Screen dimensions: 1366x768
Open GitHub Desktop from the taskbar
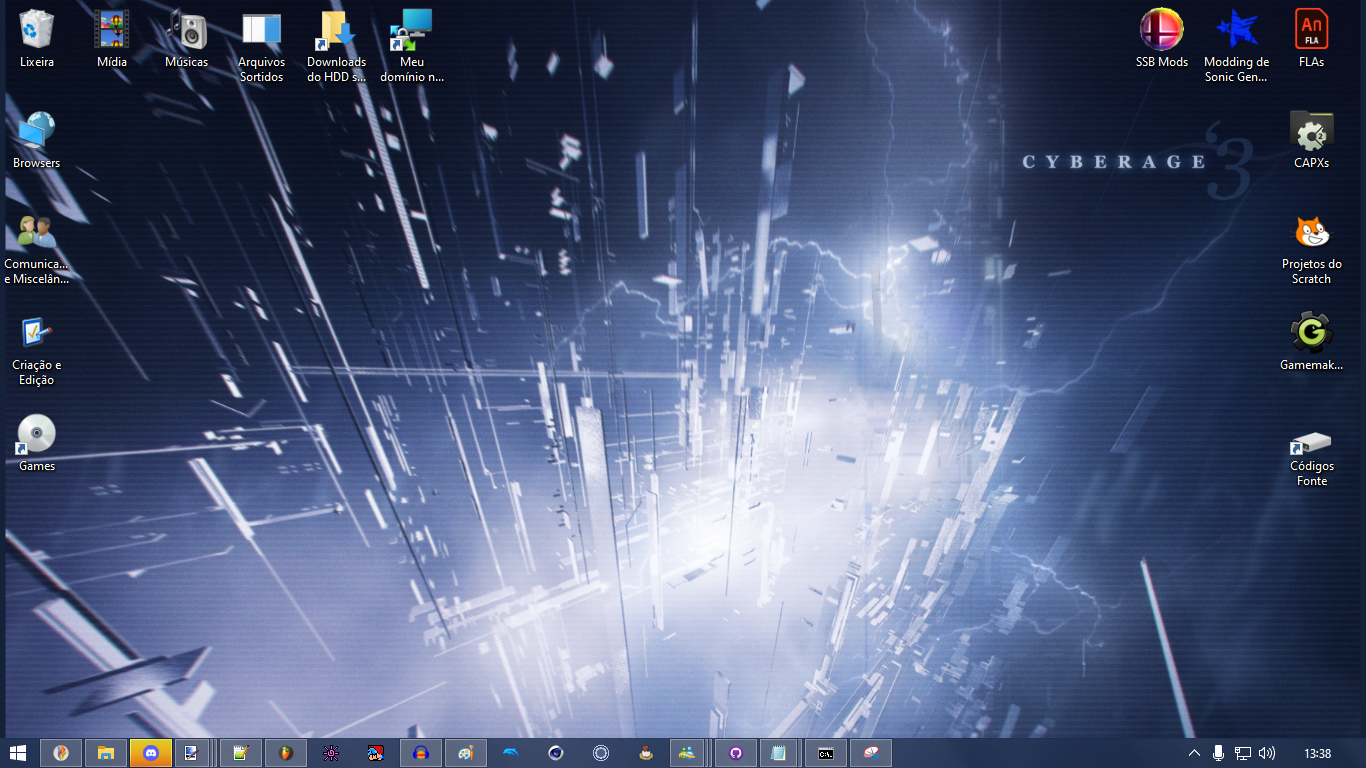[736, 753]
